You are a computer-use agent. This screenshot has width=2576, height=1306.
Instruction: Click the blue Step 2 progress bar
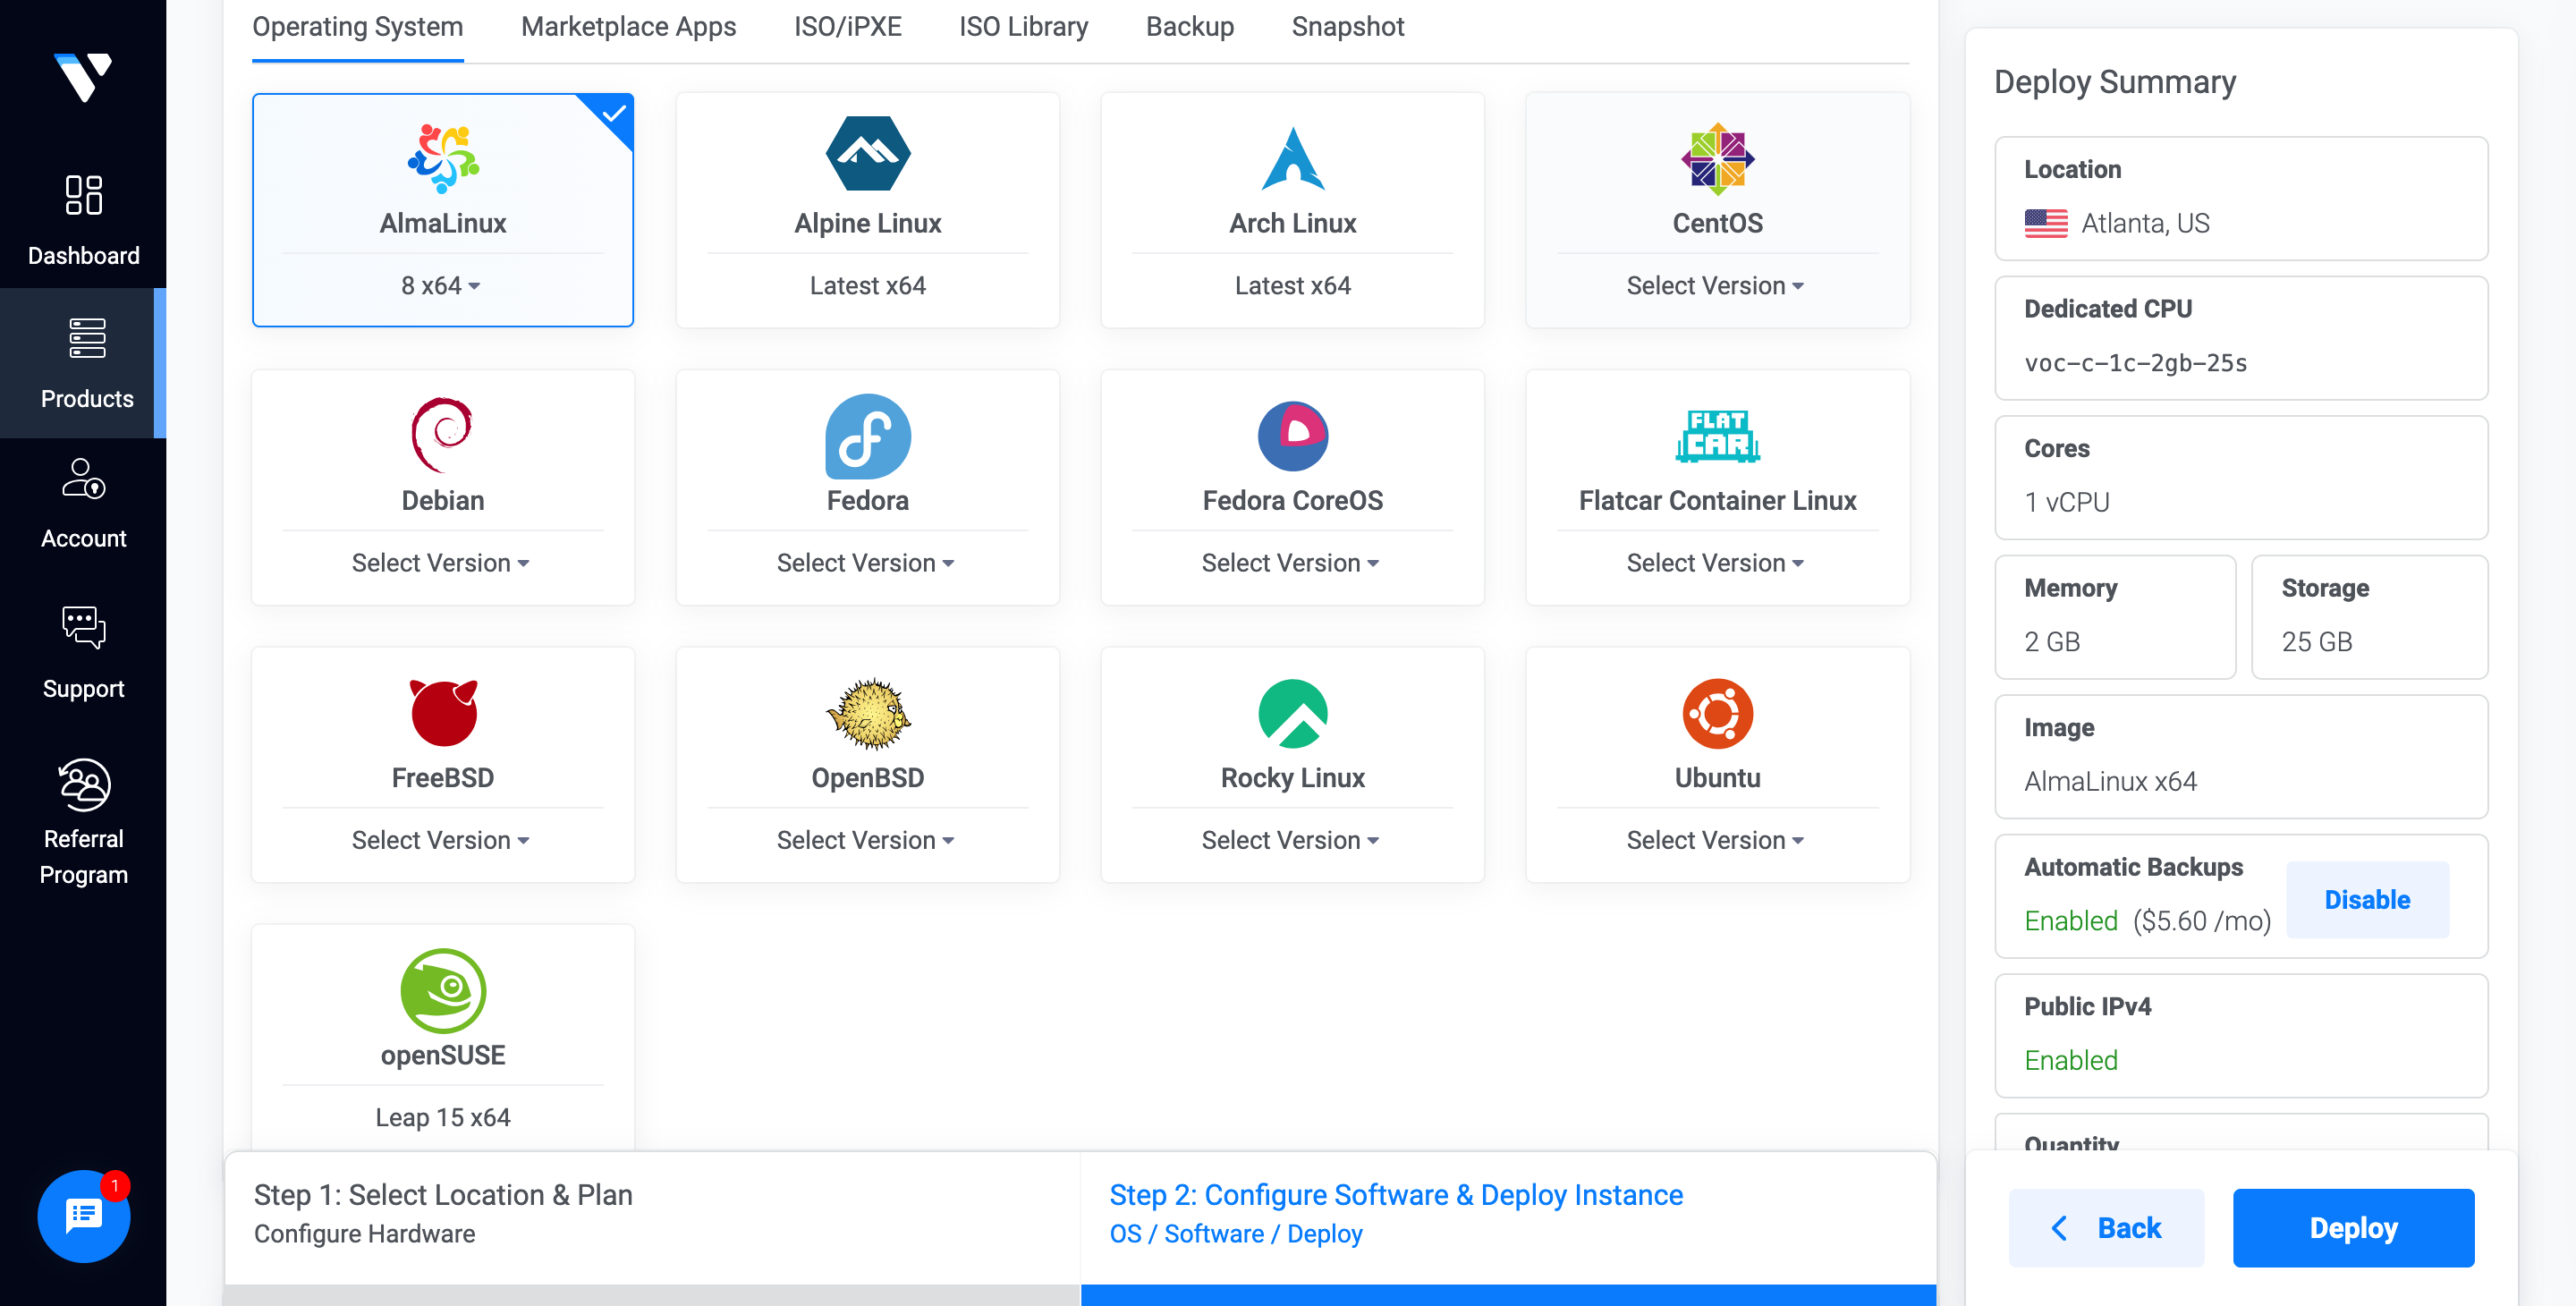(x=1508, y=1295)
